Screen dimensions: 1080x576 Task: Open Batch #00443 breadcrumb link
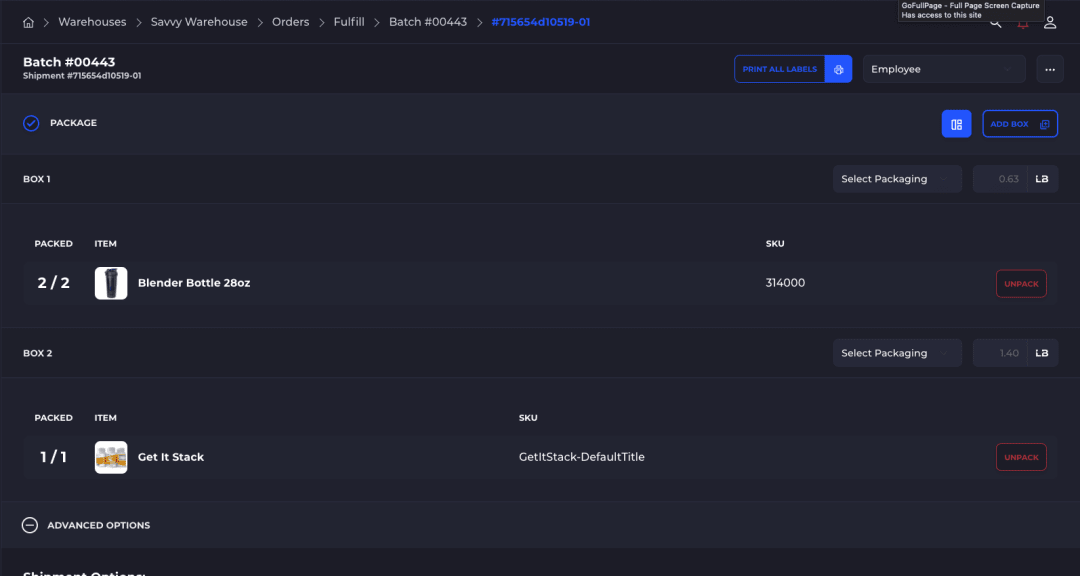point(428,22)
